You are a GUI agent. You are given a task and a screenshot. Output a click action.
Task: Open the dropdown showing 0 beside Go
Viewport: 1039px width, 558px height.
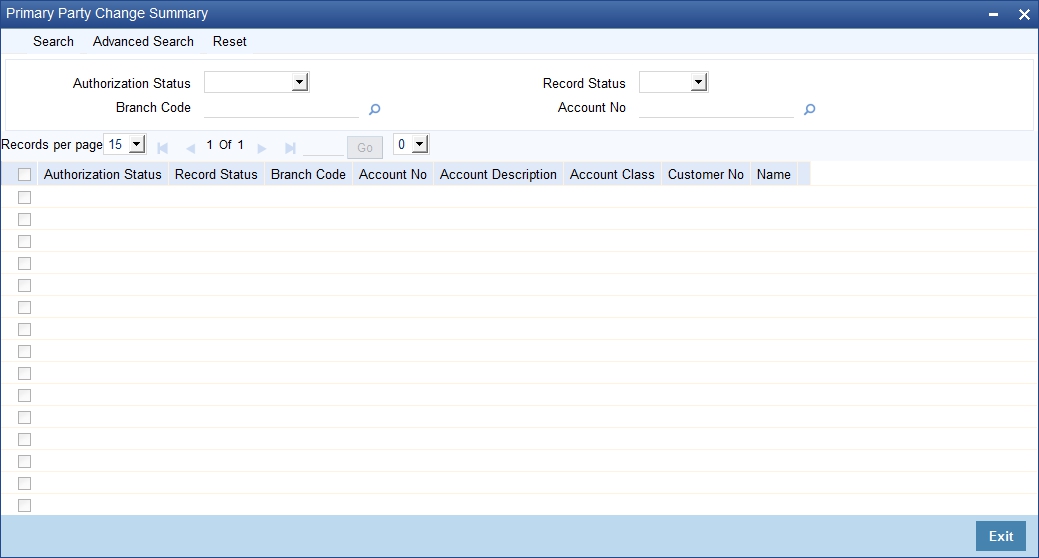coord(411,144)
